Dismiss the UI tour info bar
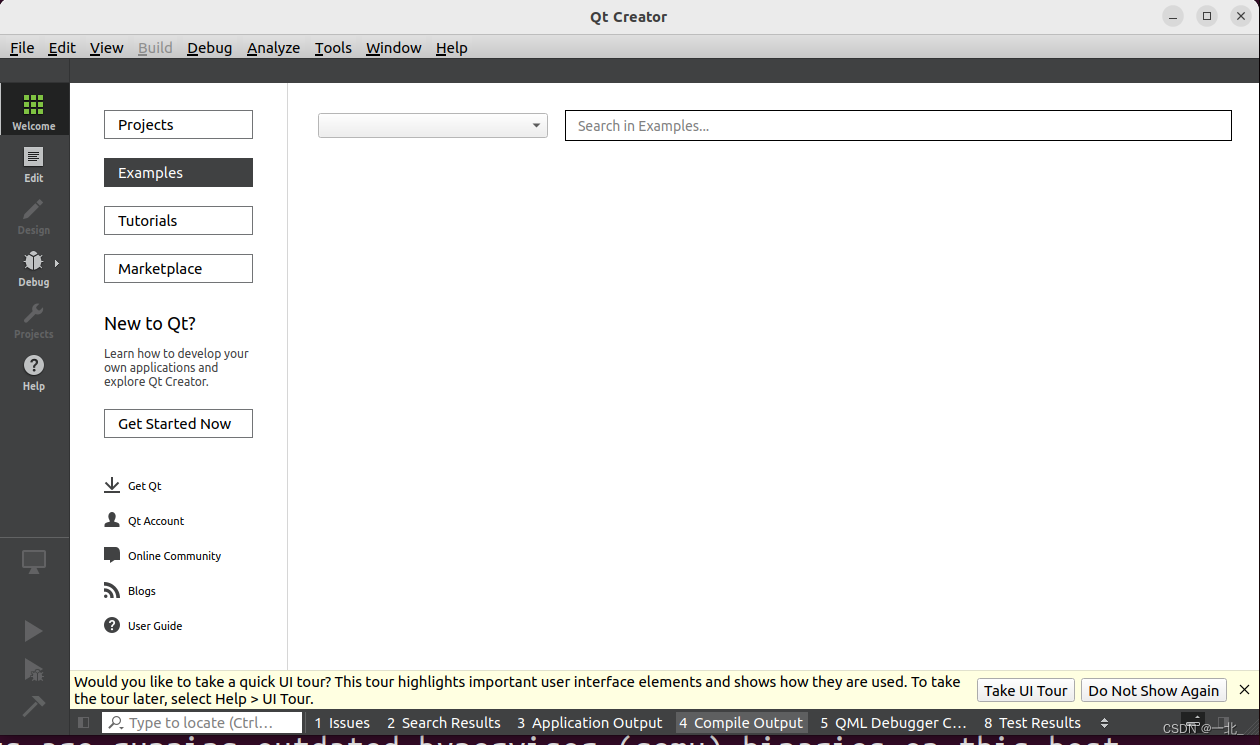The image size is (1260, 745). (1244, 690)
